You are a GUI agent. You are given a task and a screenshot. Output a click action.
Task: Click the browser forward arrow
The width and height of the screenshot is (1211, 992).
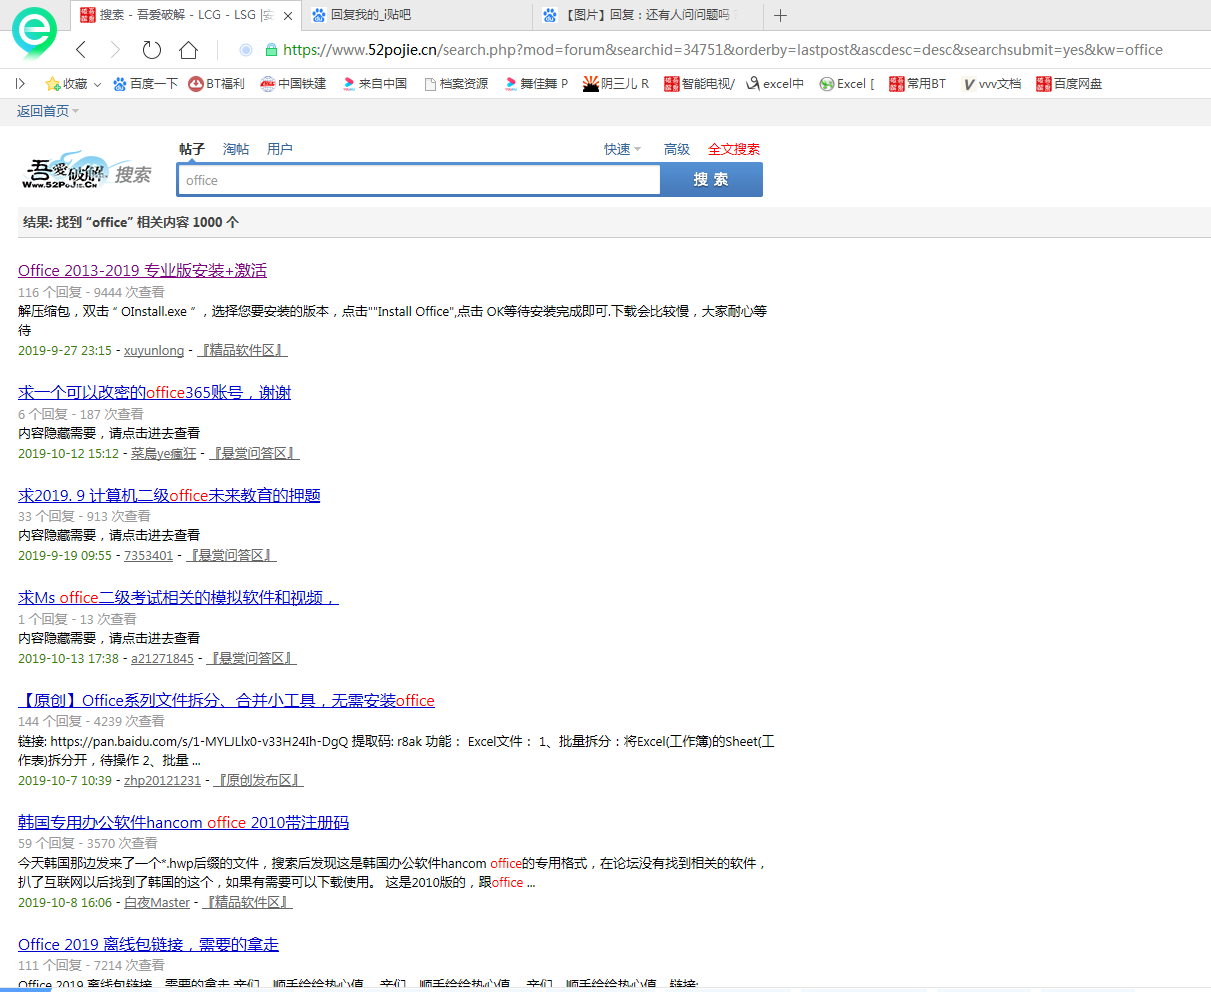click(x=114, y=50)
